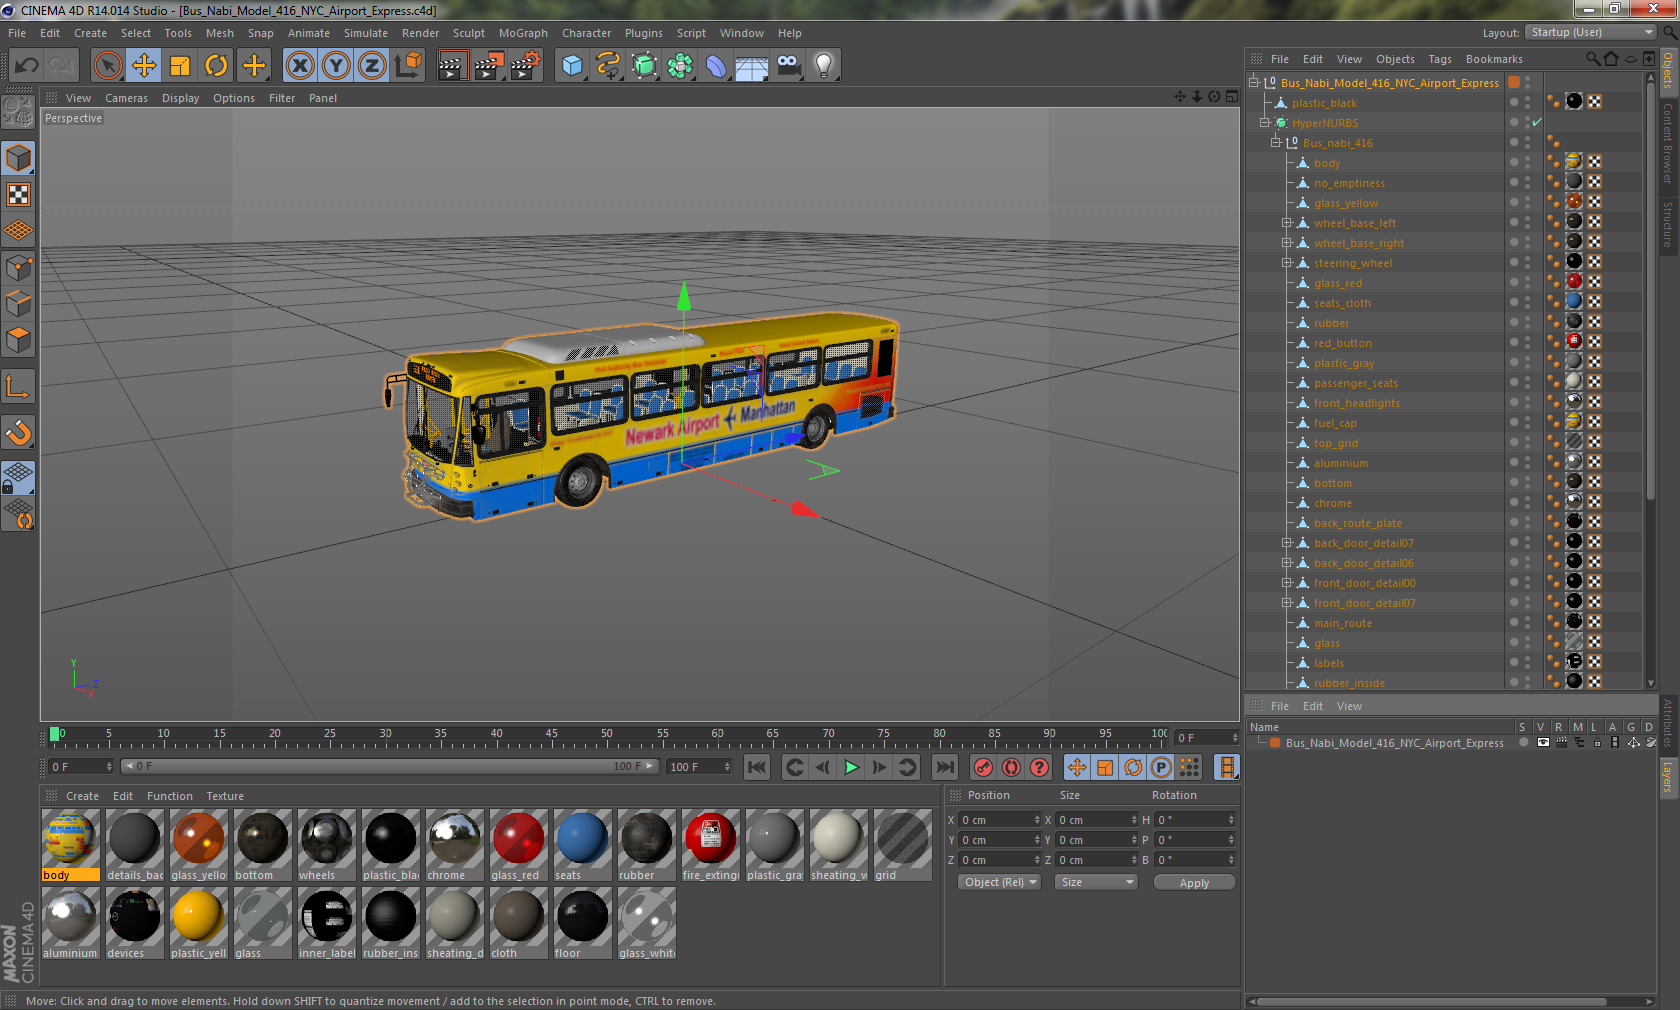Toggle Z axis lock
This screenshot has width=1680, height=1010.
(372, 66)
